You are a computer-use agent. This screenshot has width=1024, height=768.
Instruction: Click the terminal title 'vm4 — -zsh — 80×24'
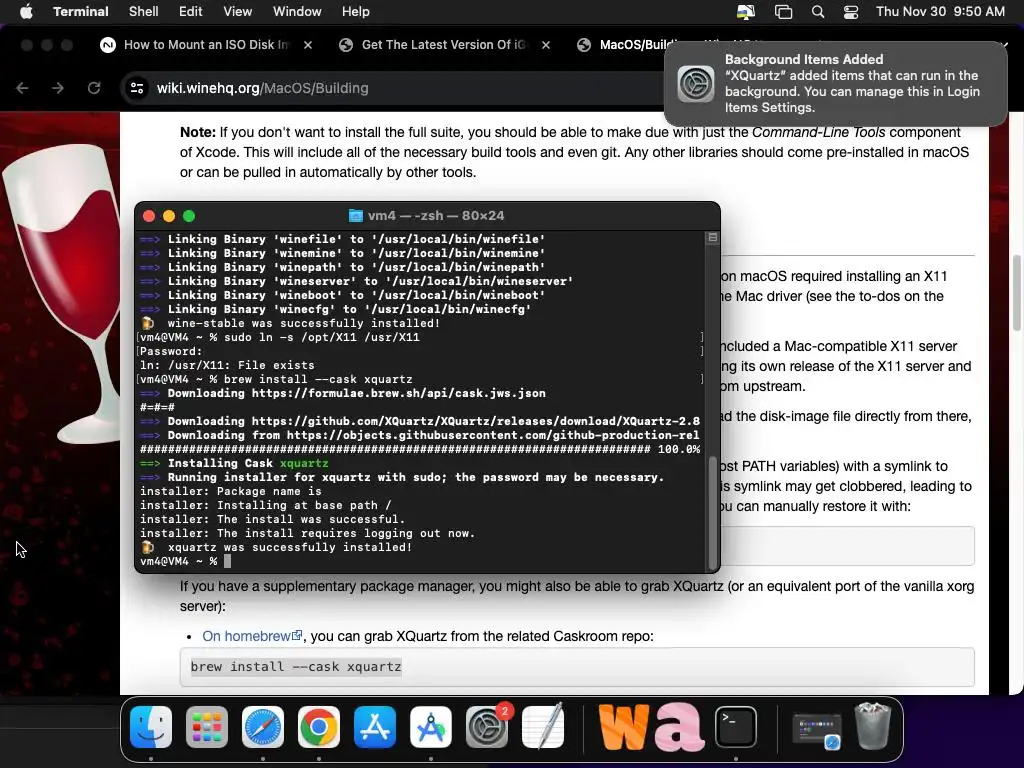pyautogui.click(x=436, y=216)
